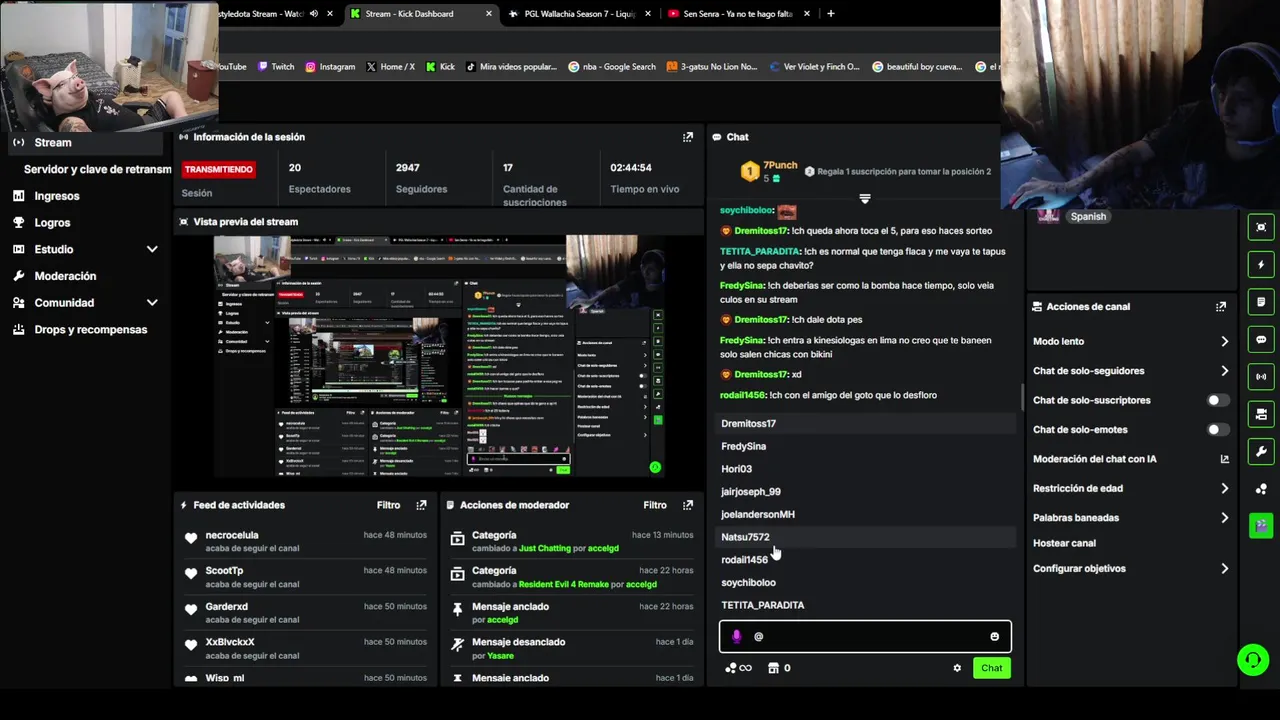This screenshot has width=1280, height=720.
Task: Click the chat message input field
Action: click(865, 637)
